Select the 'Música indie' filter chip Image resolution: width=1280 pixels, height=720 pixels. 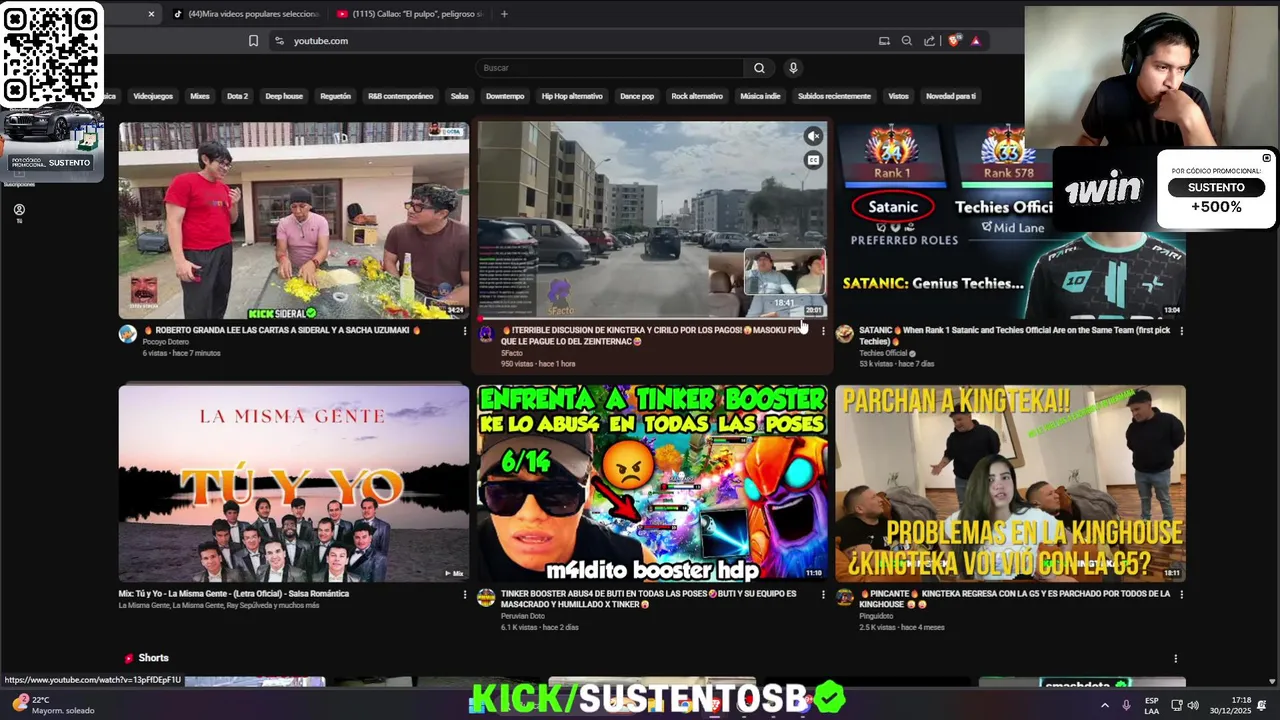[x=760, y=96]
